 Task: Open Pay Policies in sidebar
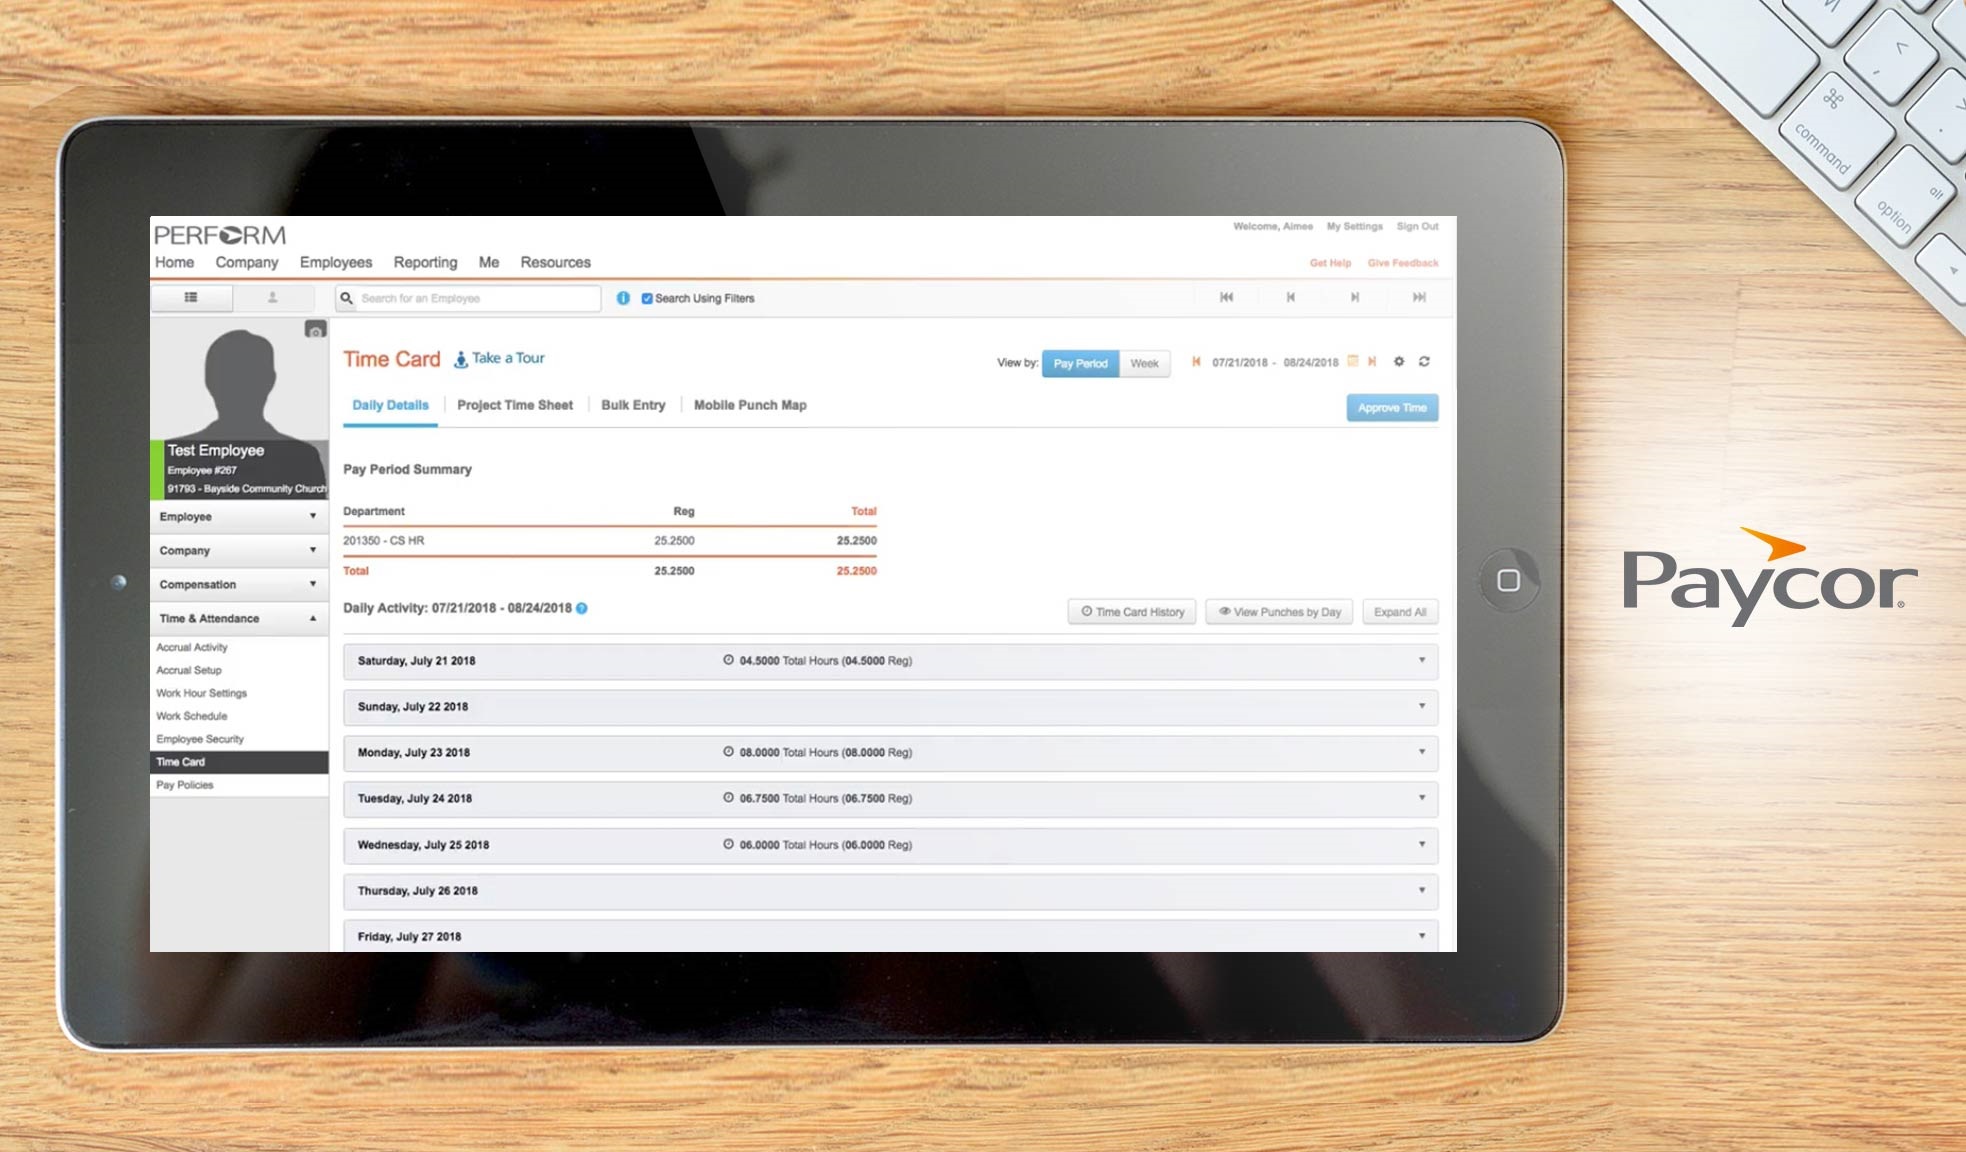tap(185, 785)
